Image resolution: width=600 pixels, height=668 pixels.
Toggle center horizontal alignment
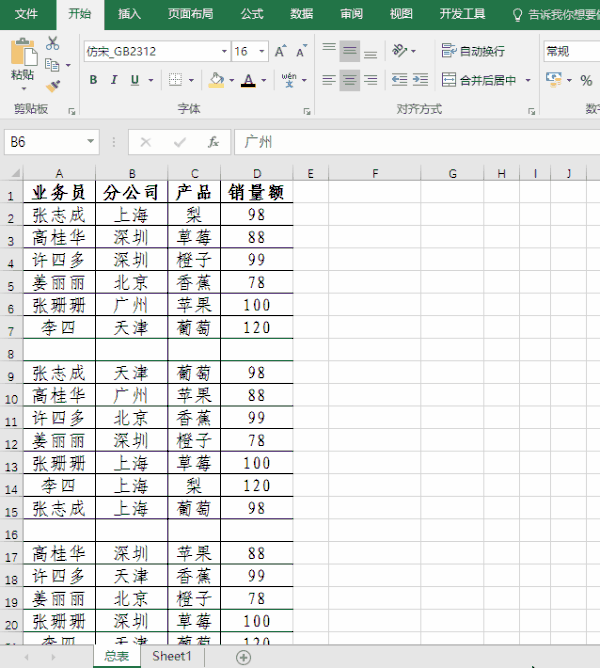coord(349,81)
